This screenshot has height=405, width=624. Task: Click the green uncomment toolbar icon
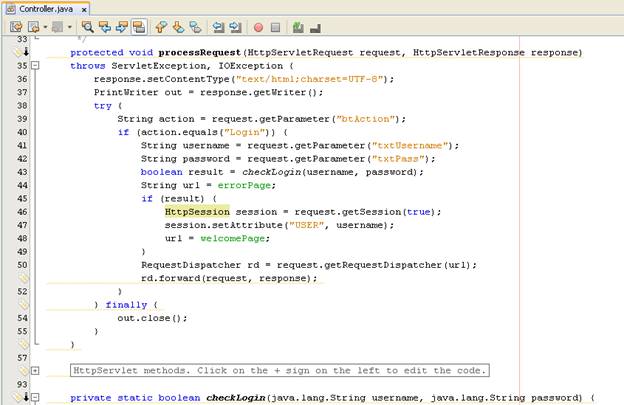[x=298, y=27]
